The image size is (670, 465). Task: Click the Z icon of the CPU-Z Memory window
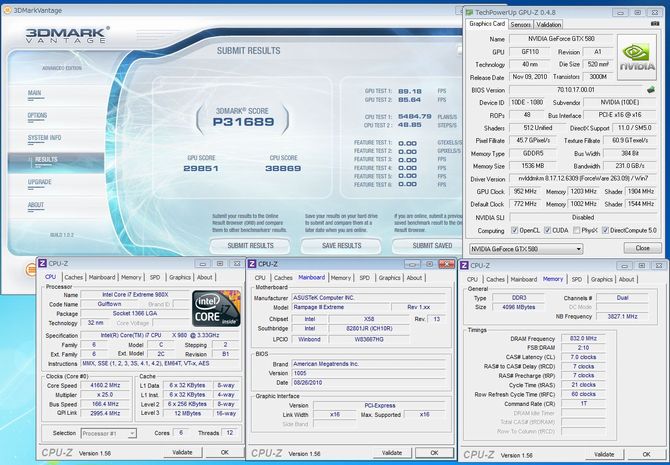pos(464,265)
